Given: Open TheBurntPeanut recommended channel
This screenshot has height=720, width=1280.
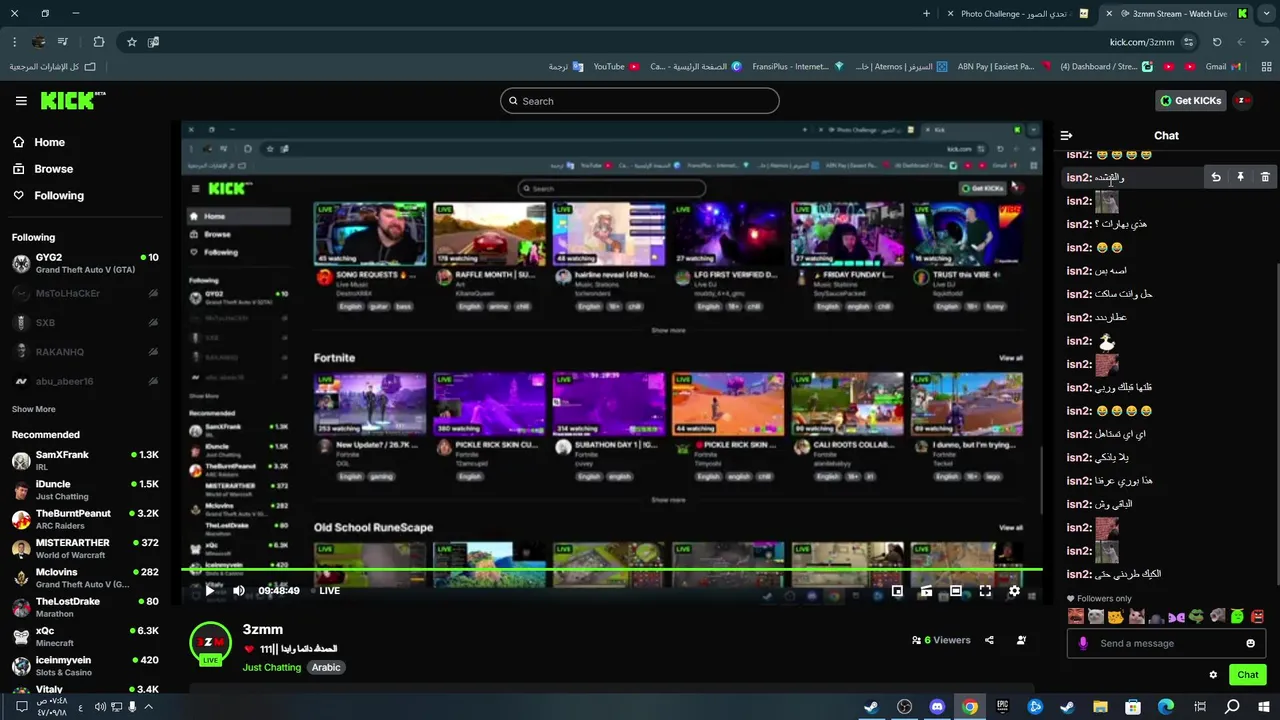Looking at the screenshot, I should coord(85,519).
